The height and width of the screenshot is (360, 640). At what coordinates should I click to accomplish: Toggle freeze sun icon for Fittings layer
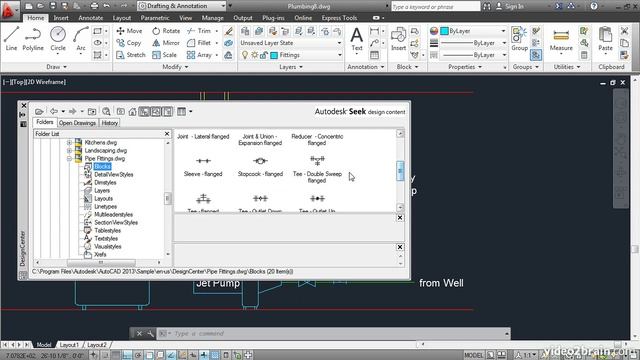254,55
